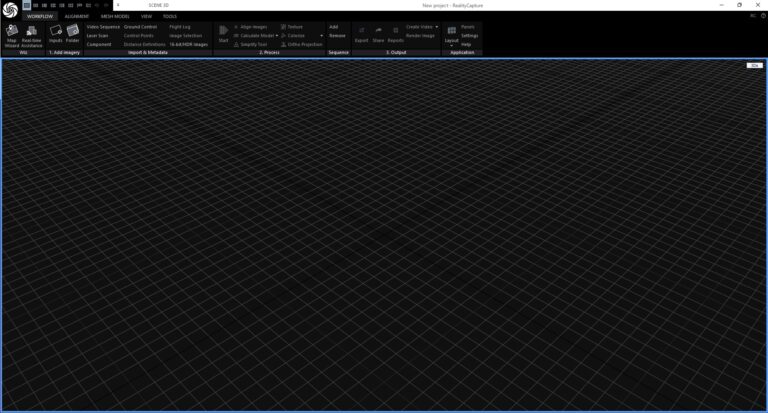The height and width of the screenshot is (413, 768).
Task: Click the Inputs icon to add images
Action: [x=56, y=35]
